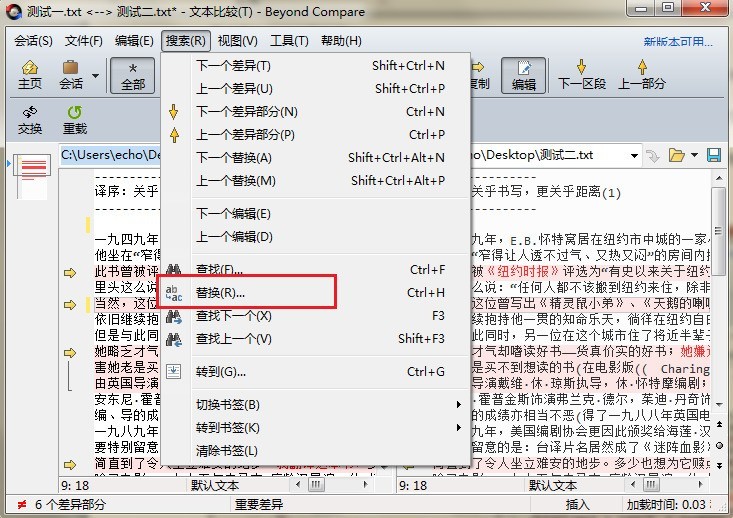
Task: Open the 文件(F) menu
Action: pyautogui.click(x=83, y=41)
